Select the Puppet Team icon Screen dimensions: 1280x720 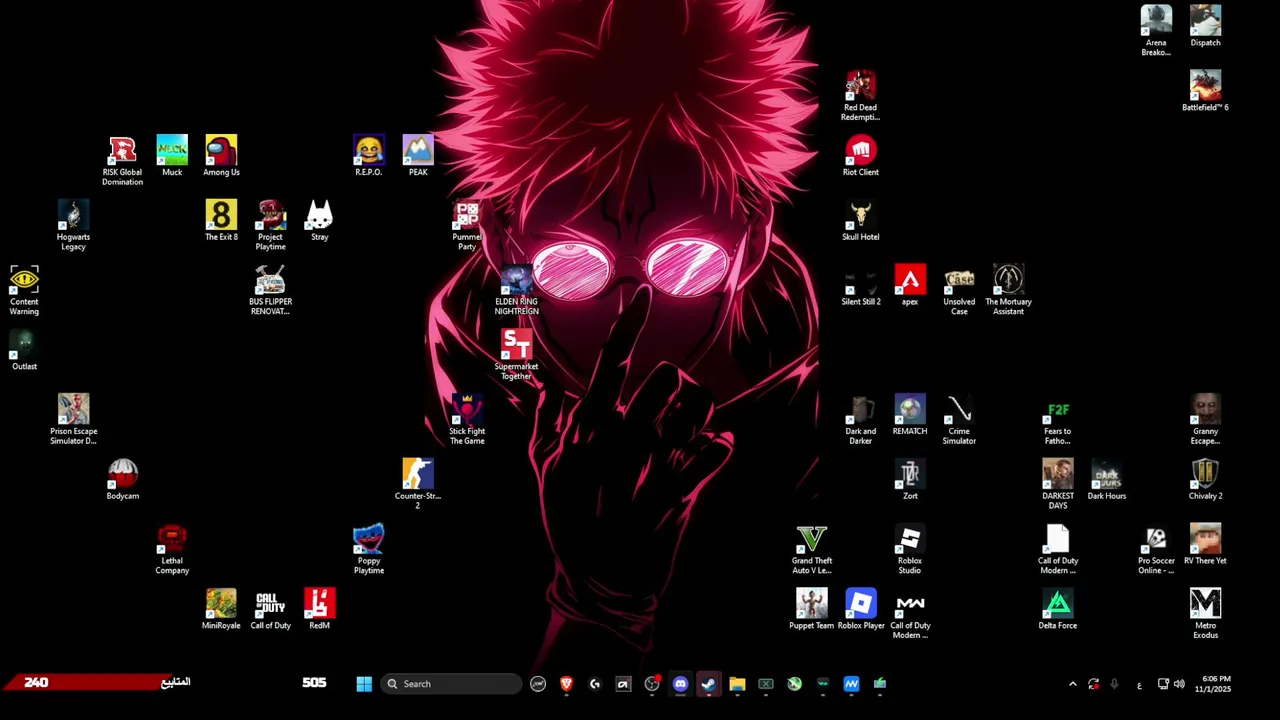pos(811,610)
